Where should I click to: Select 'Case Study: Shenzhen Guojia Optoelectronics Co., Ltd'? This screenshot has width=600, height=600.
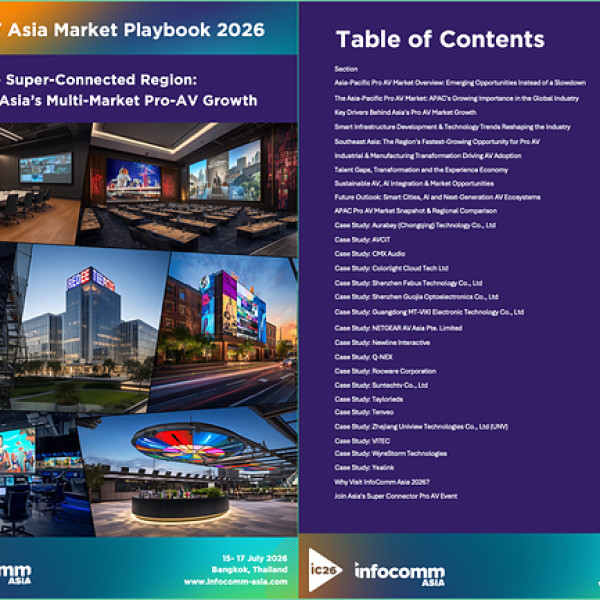tap(416, 297)
